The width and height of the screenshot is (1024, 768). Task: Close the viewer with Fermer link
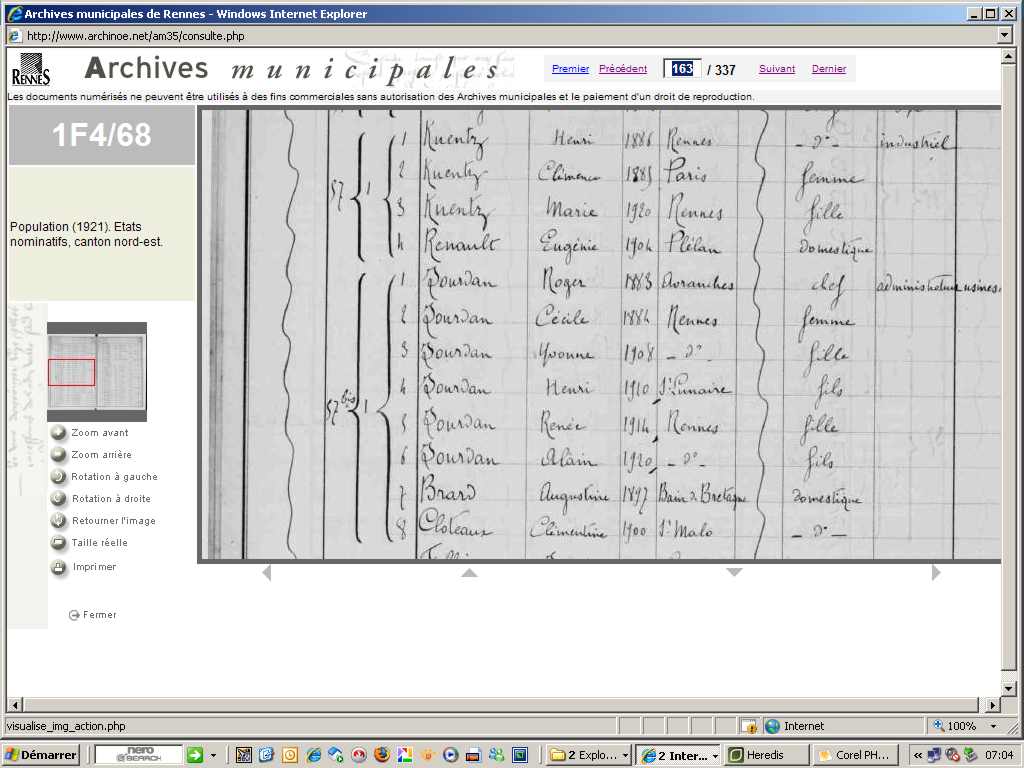coord(93,615)
